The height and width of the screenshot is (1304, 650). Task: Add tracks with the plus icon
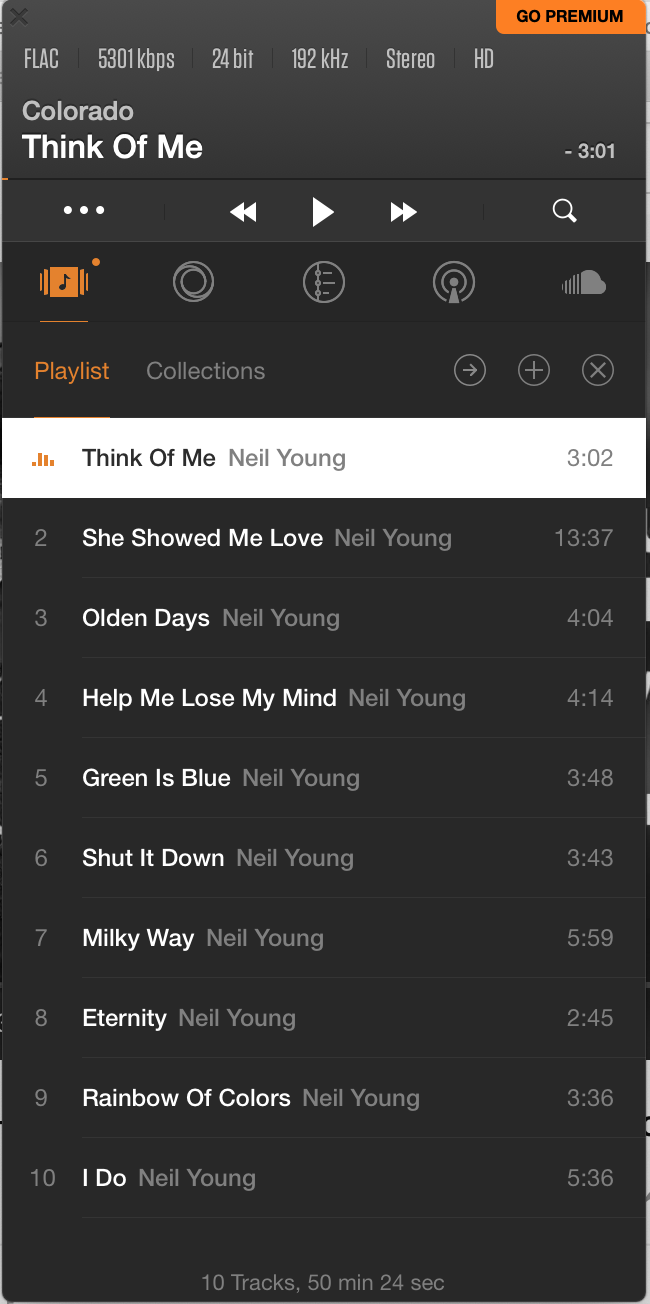(534, 371)
